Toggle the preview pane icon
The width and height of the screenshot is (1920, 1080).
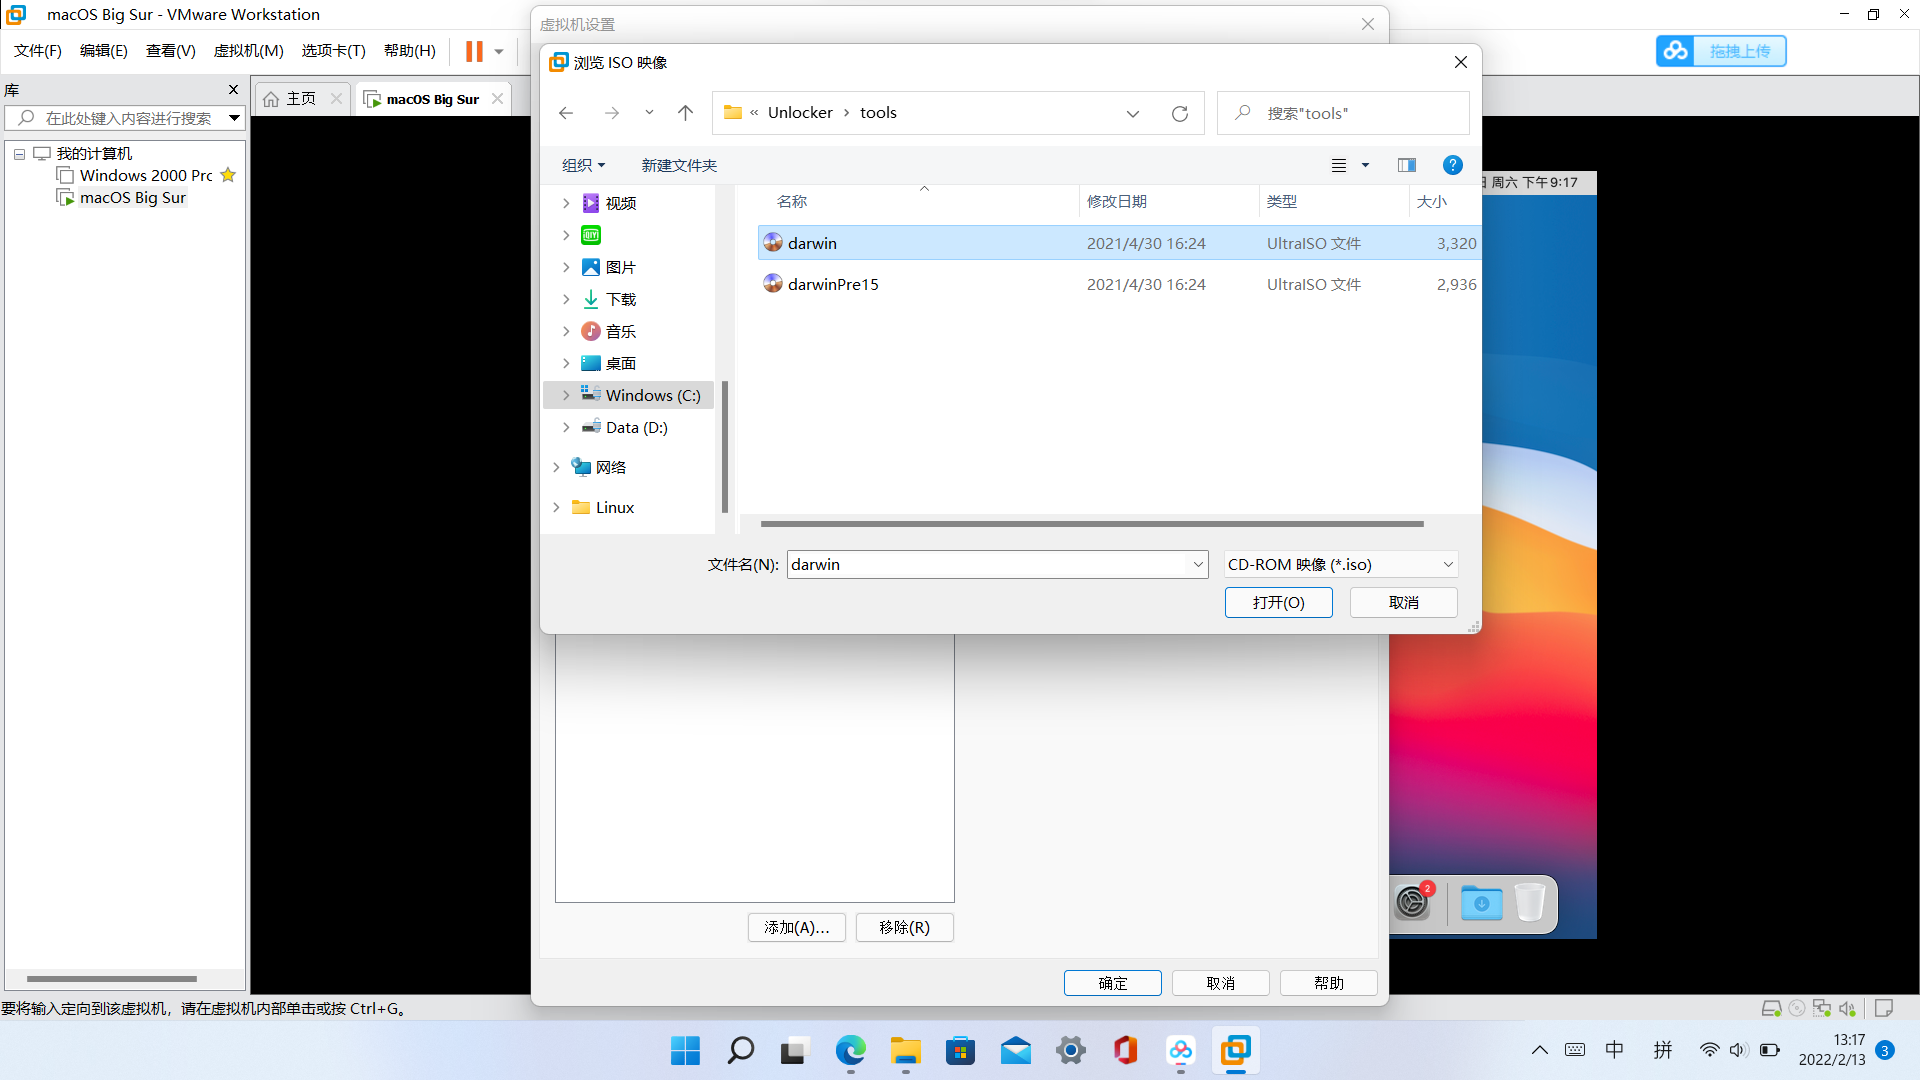click(1407, 165)
